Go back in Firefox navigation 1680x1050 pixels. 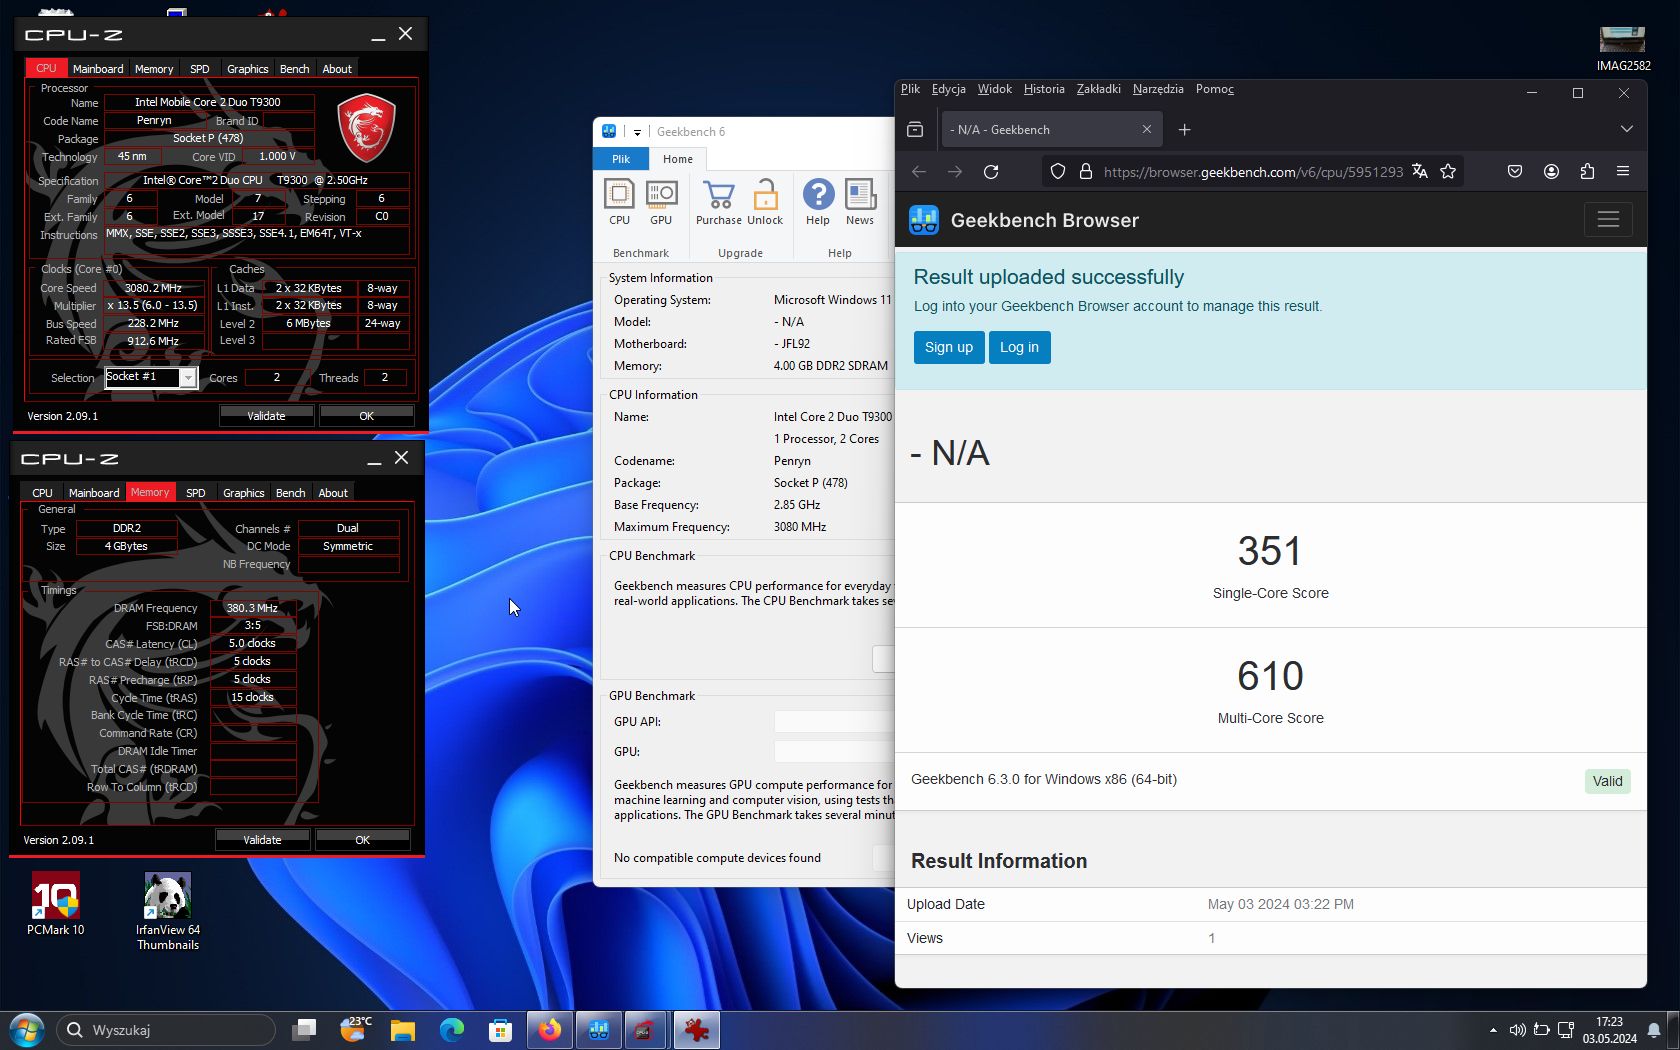coord(919,172)
